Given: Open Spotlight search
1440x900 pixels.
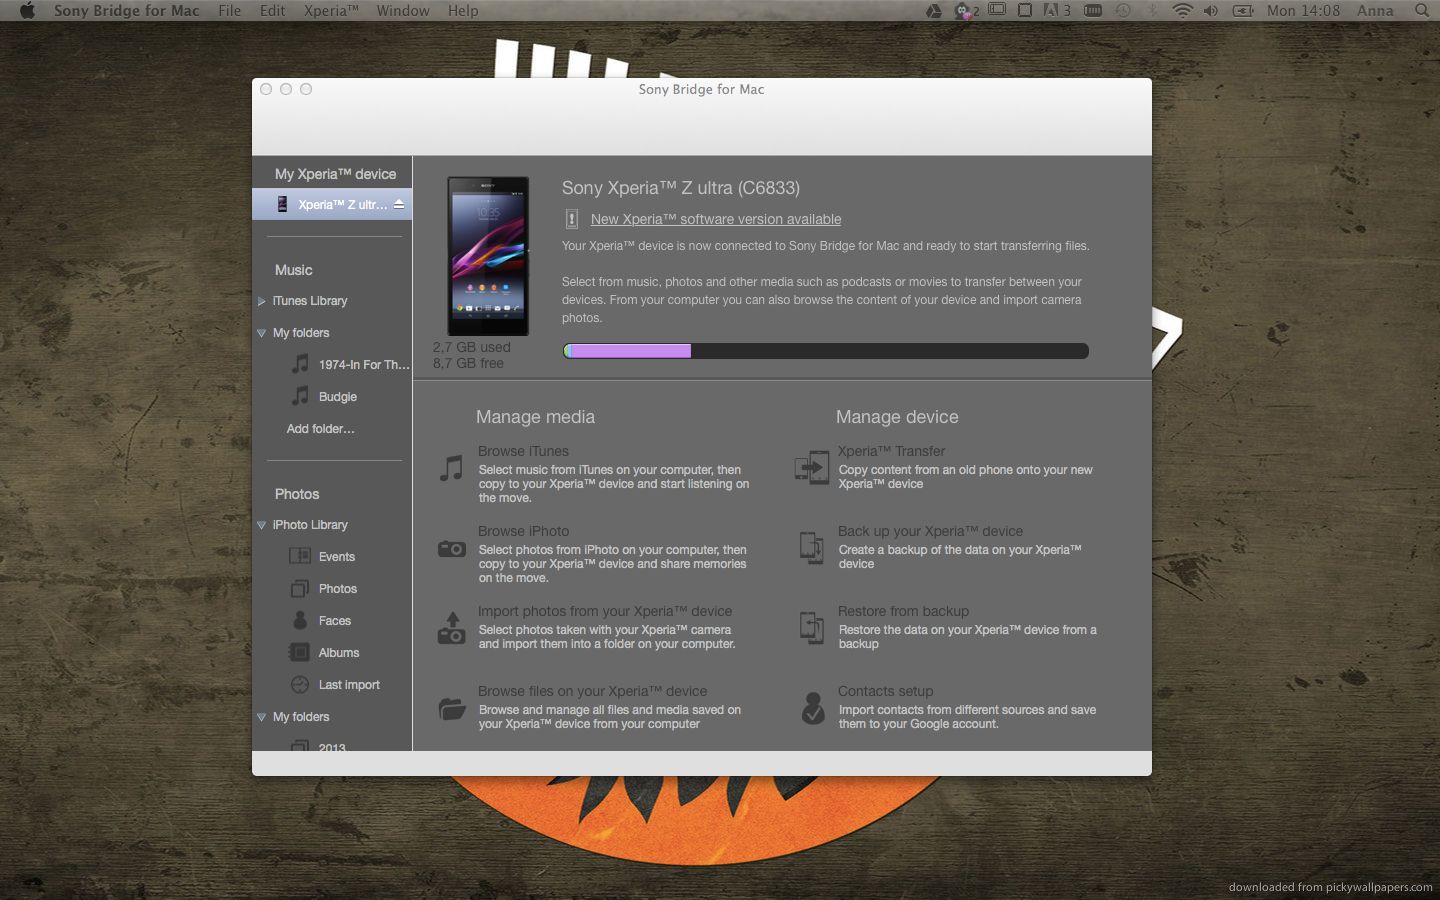Looking at the screenshot, I should (x=1421, y=11).
